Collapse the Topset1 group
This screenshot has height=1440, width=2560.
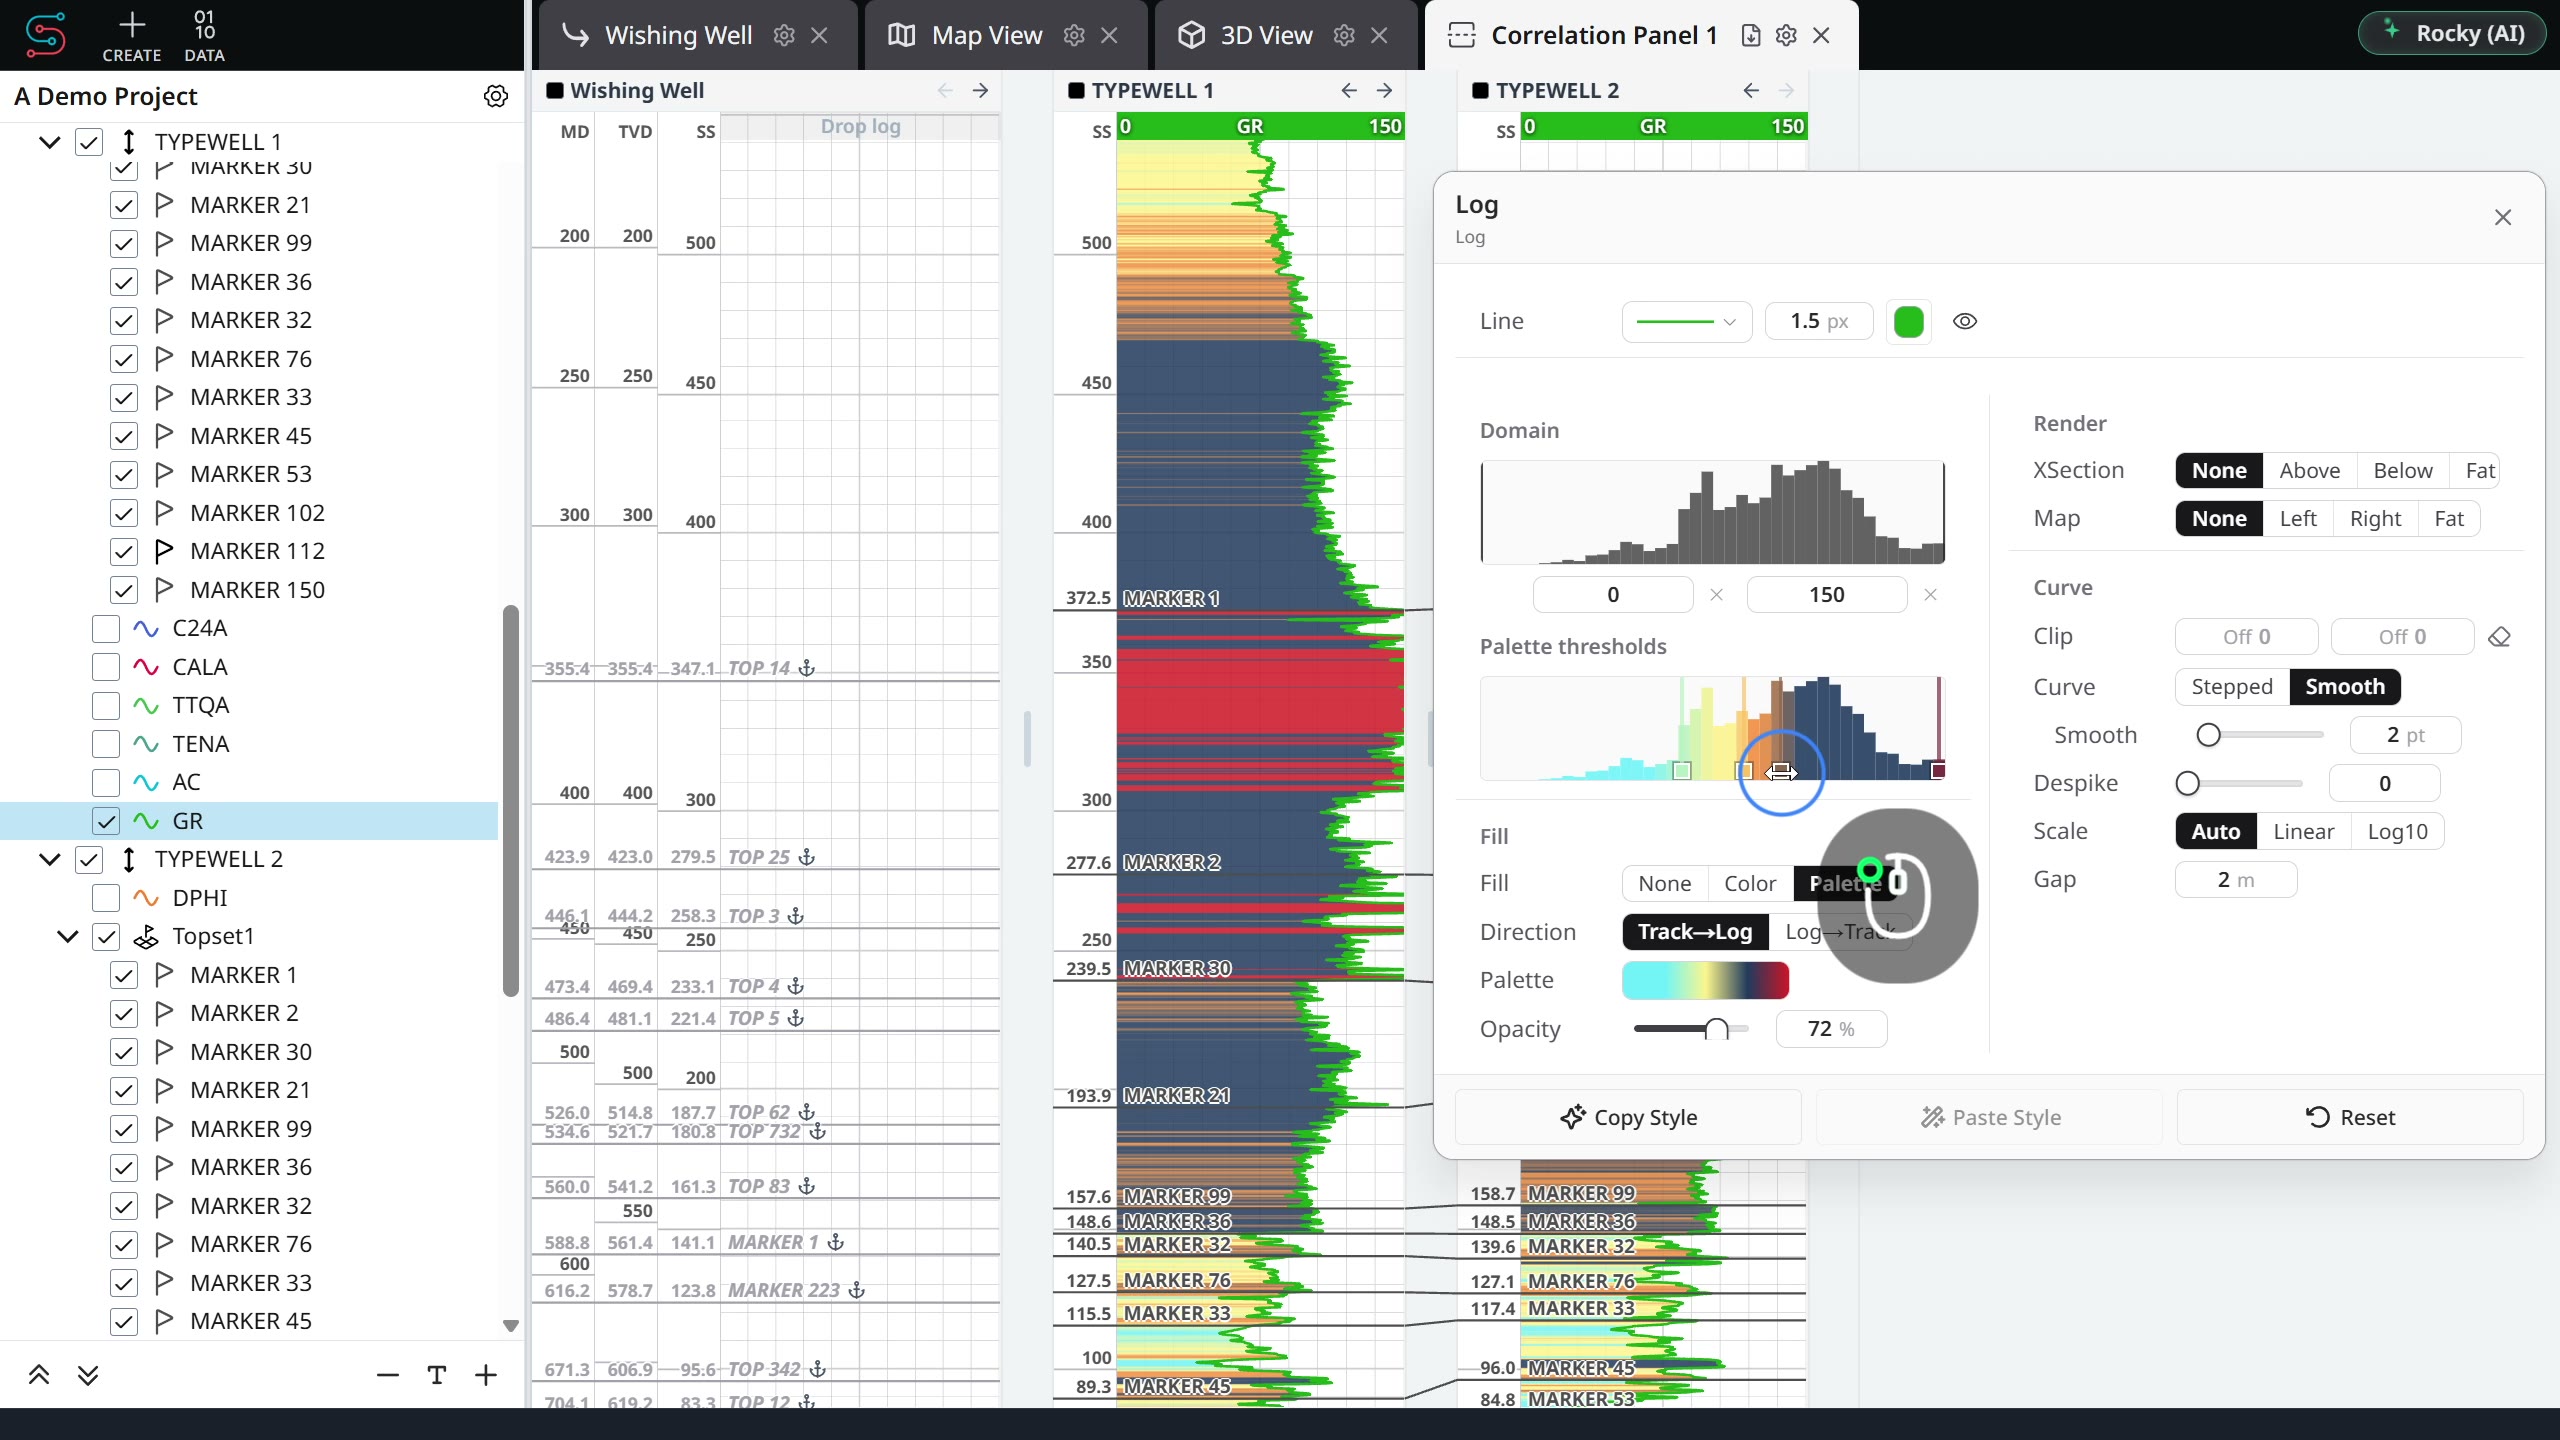(67, 936)
